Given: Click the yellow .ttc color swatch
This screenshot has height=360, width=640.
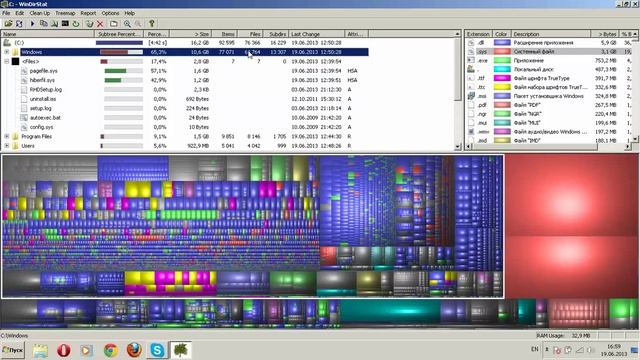Looking at the screenshot, I should point(502,87).
